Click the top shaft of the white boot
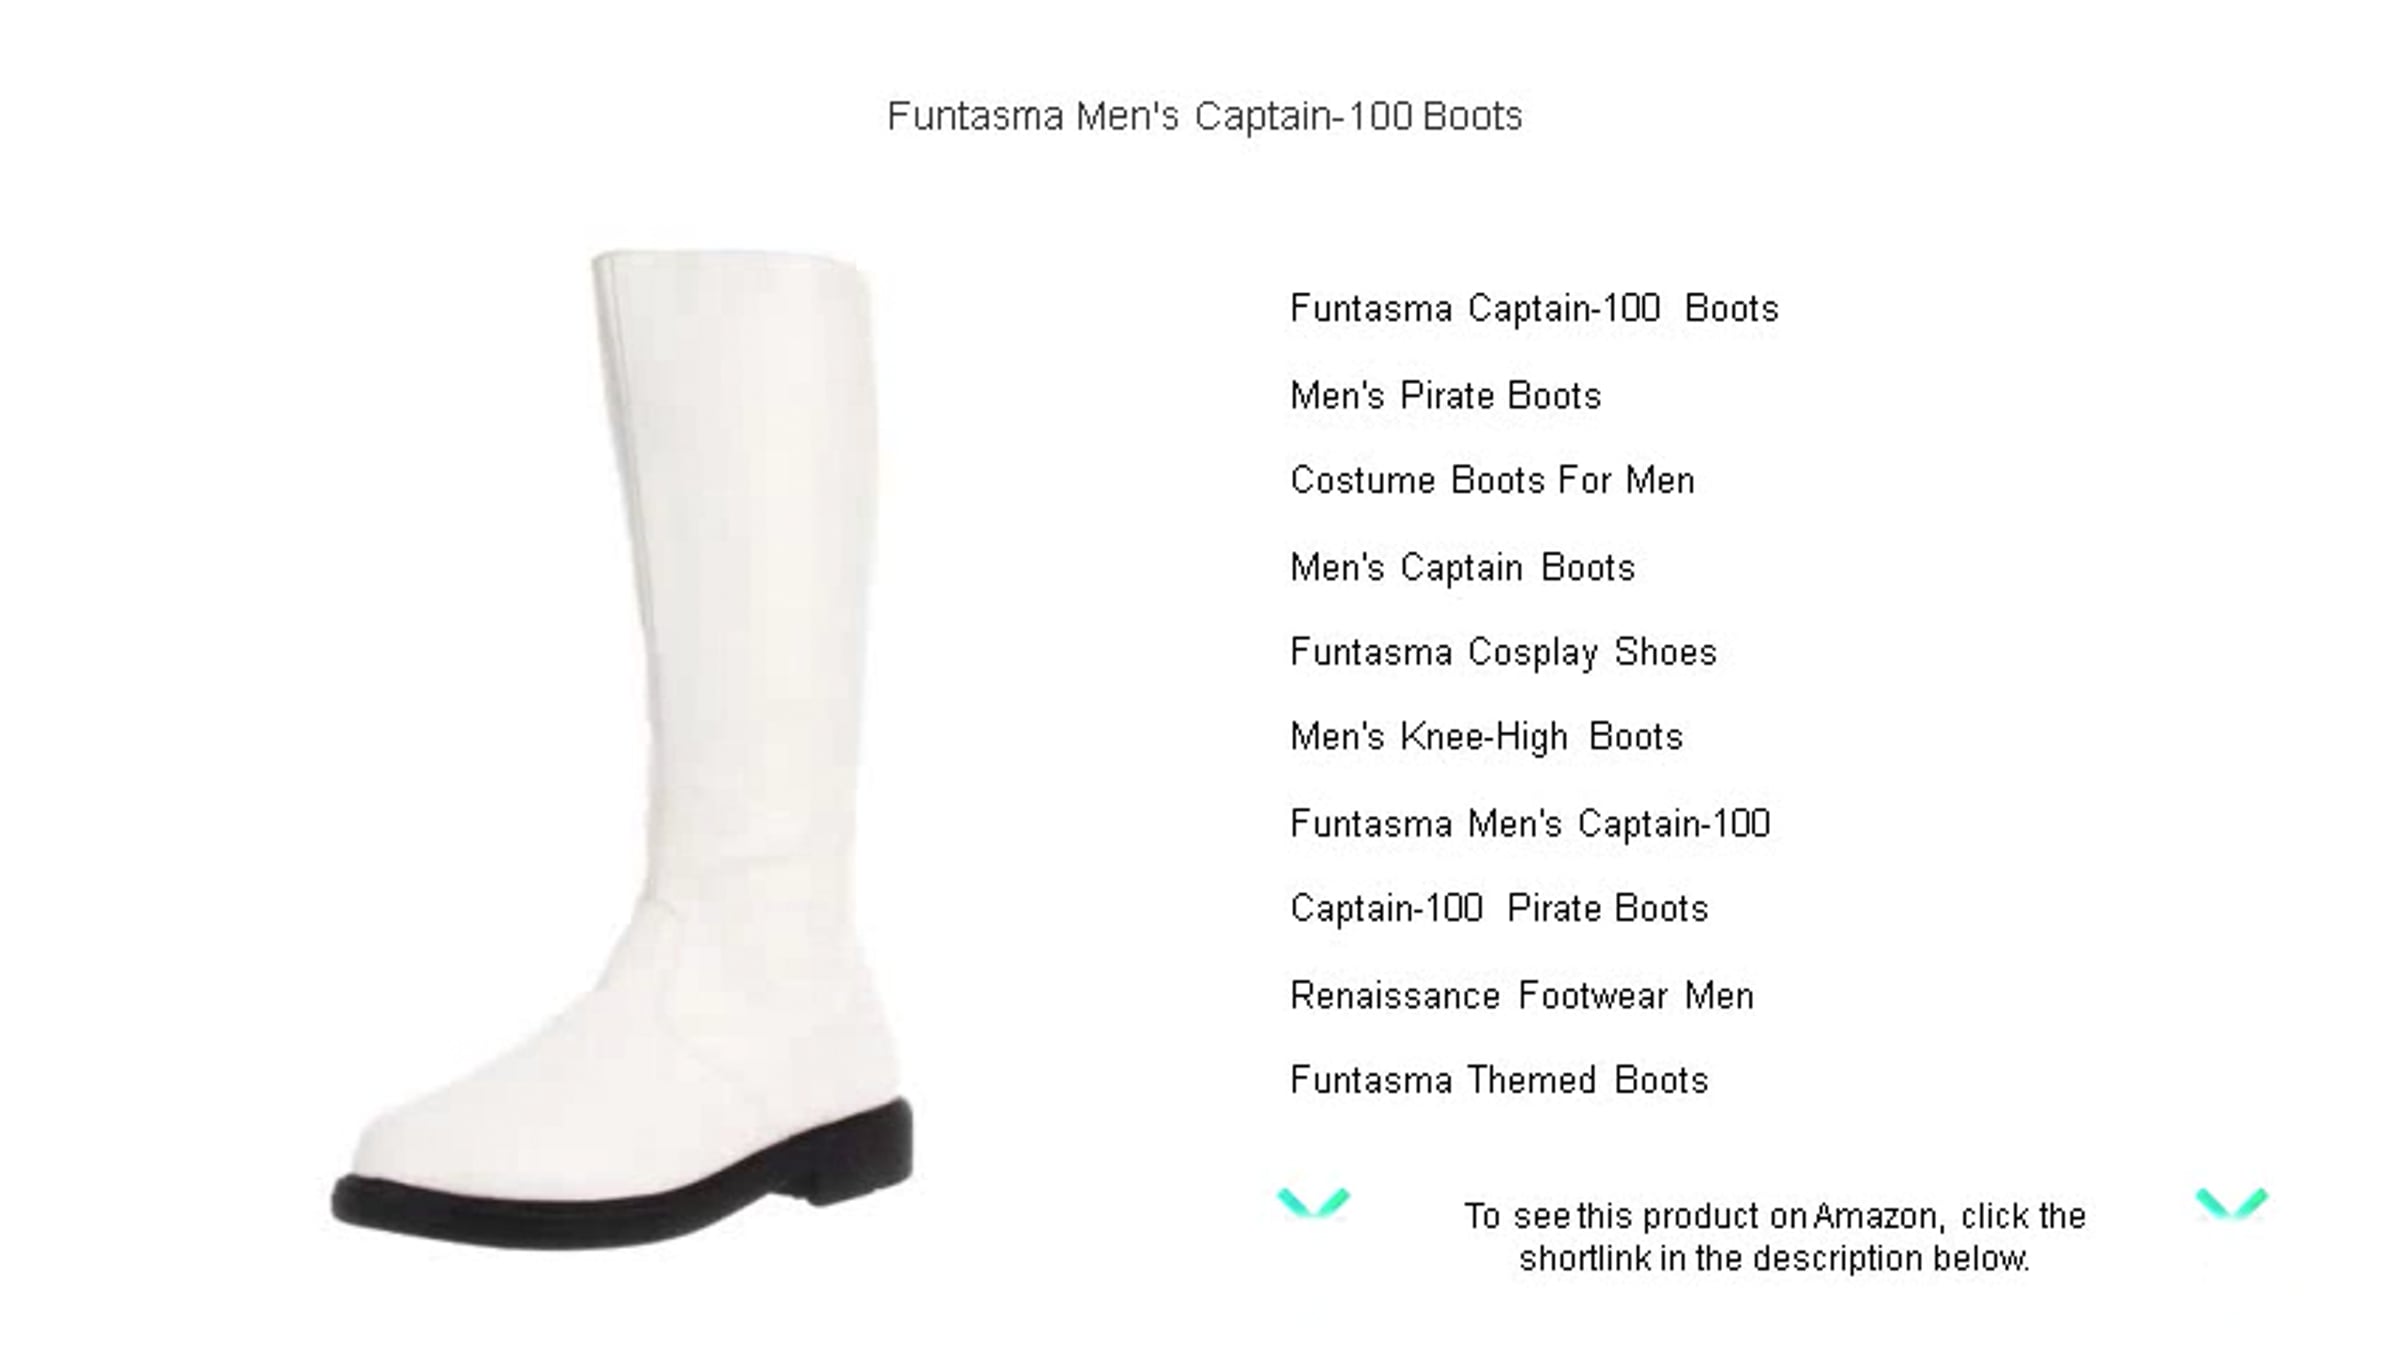Screen dimensions: 2400x1352 pos(730,400)
